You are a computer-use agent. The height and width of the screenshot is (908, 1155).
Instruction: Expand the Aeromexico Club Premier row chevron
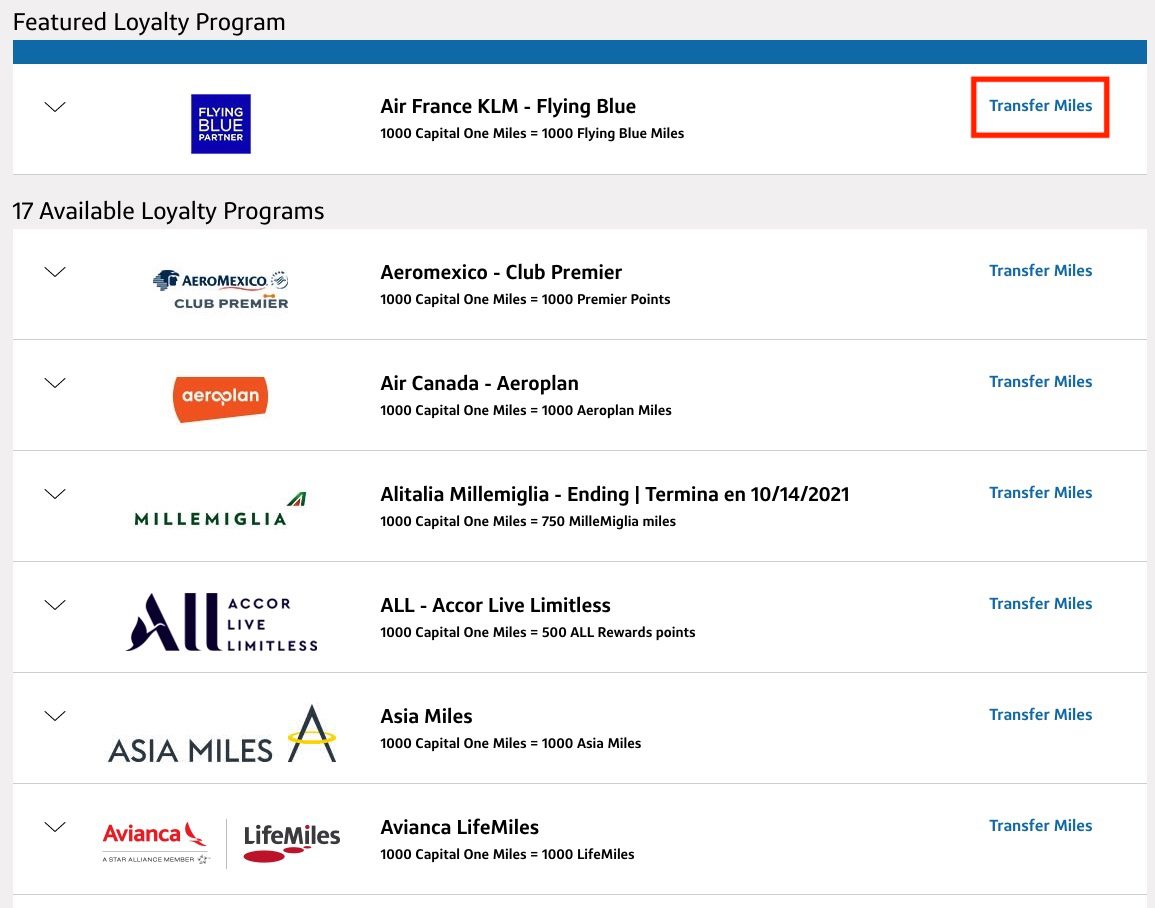point(55,272)
